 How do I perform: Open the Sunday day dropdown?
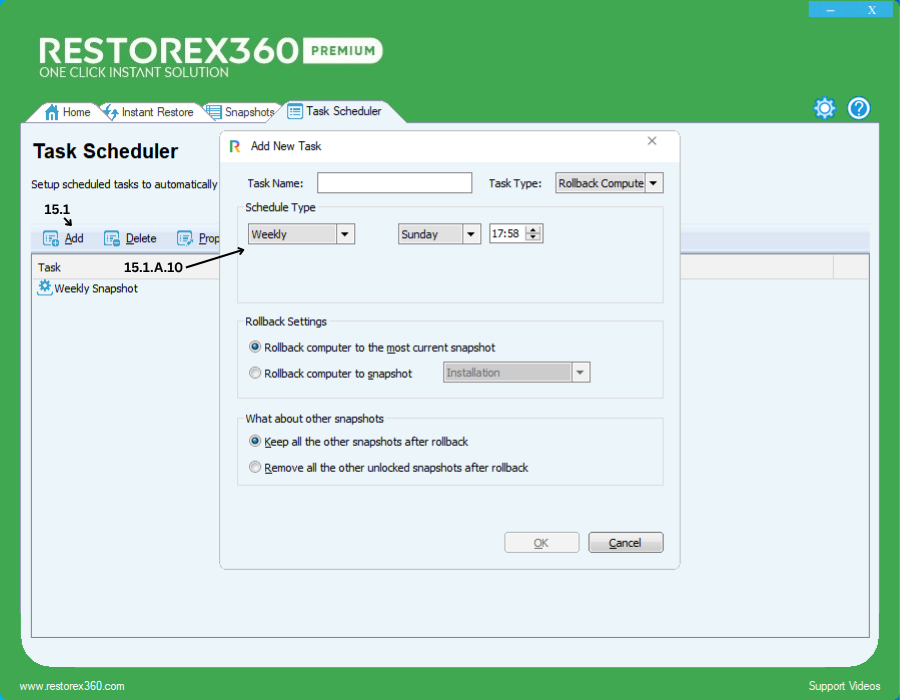click(471, 234)
